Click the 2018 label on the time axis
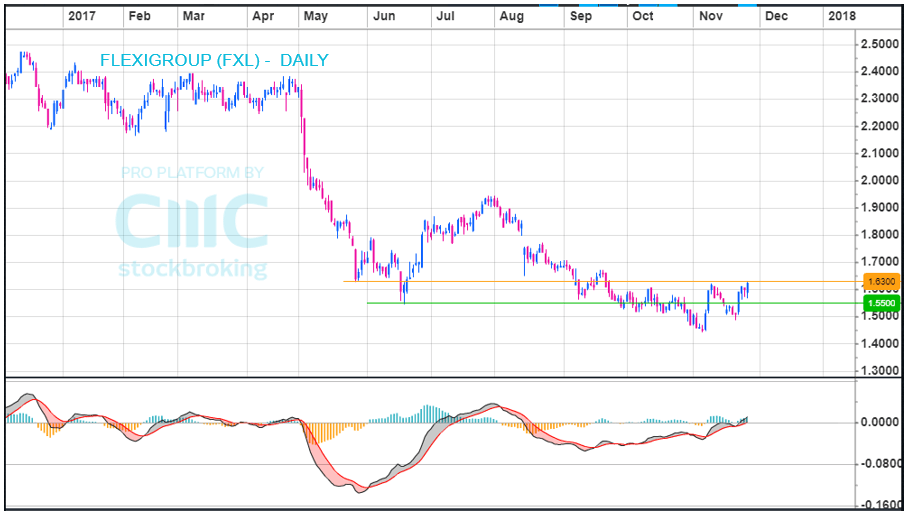This screenshot has width=912, height=515. click(x=842, y=16)
